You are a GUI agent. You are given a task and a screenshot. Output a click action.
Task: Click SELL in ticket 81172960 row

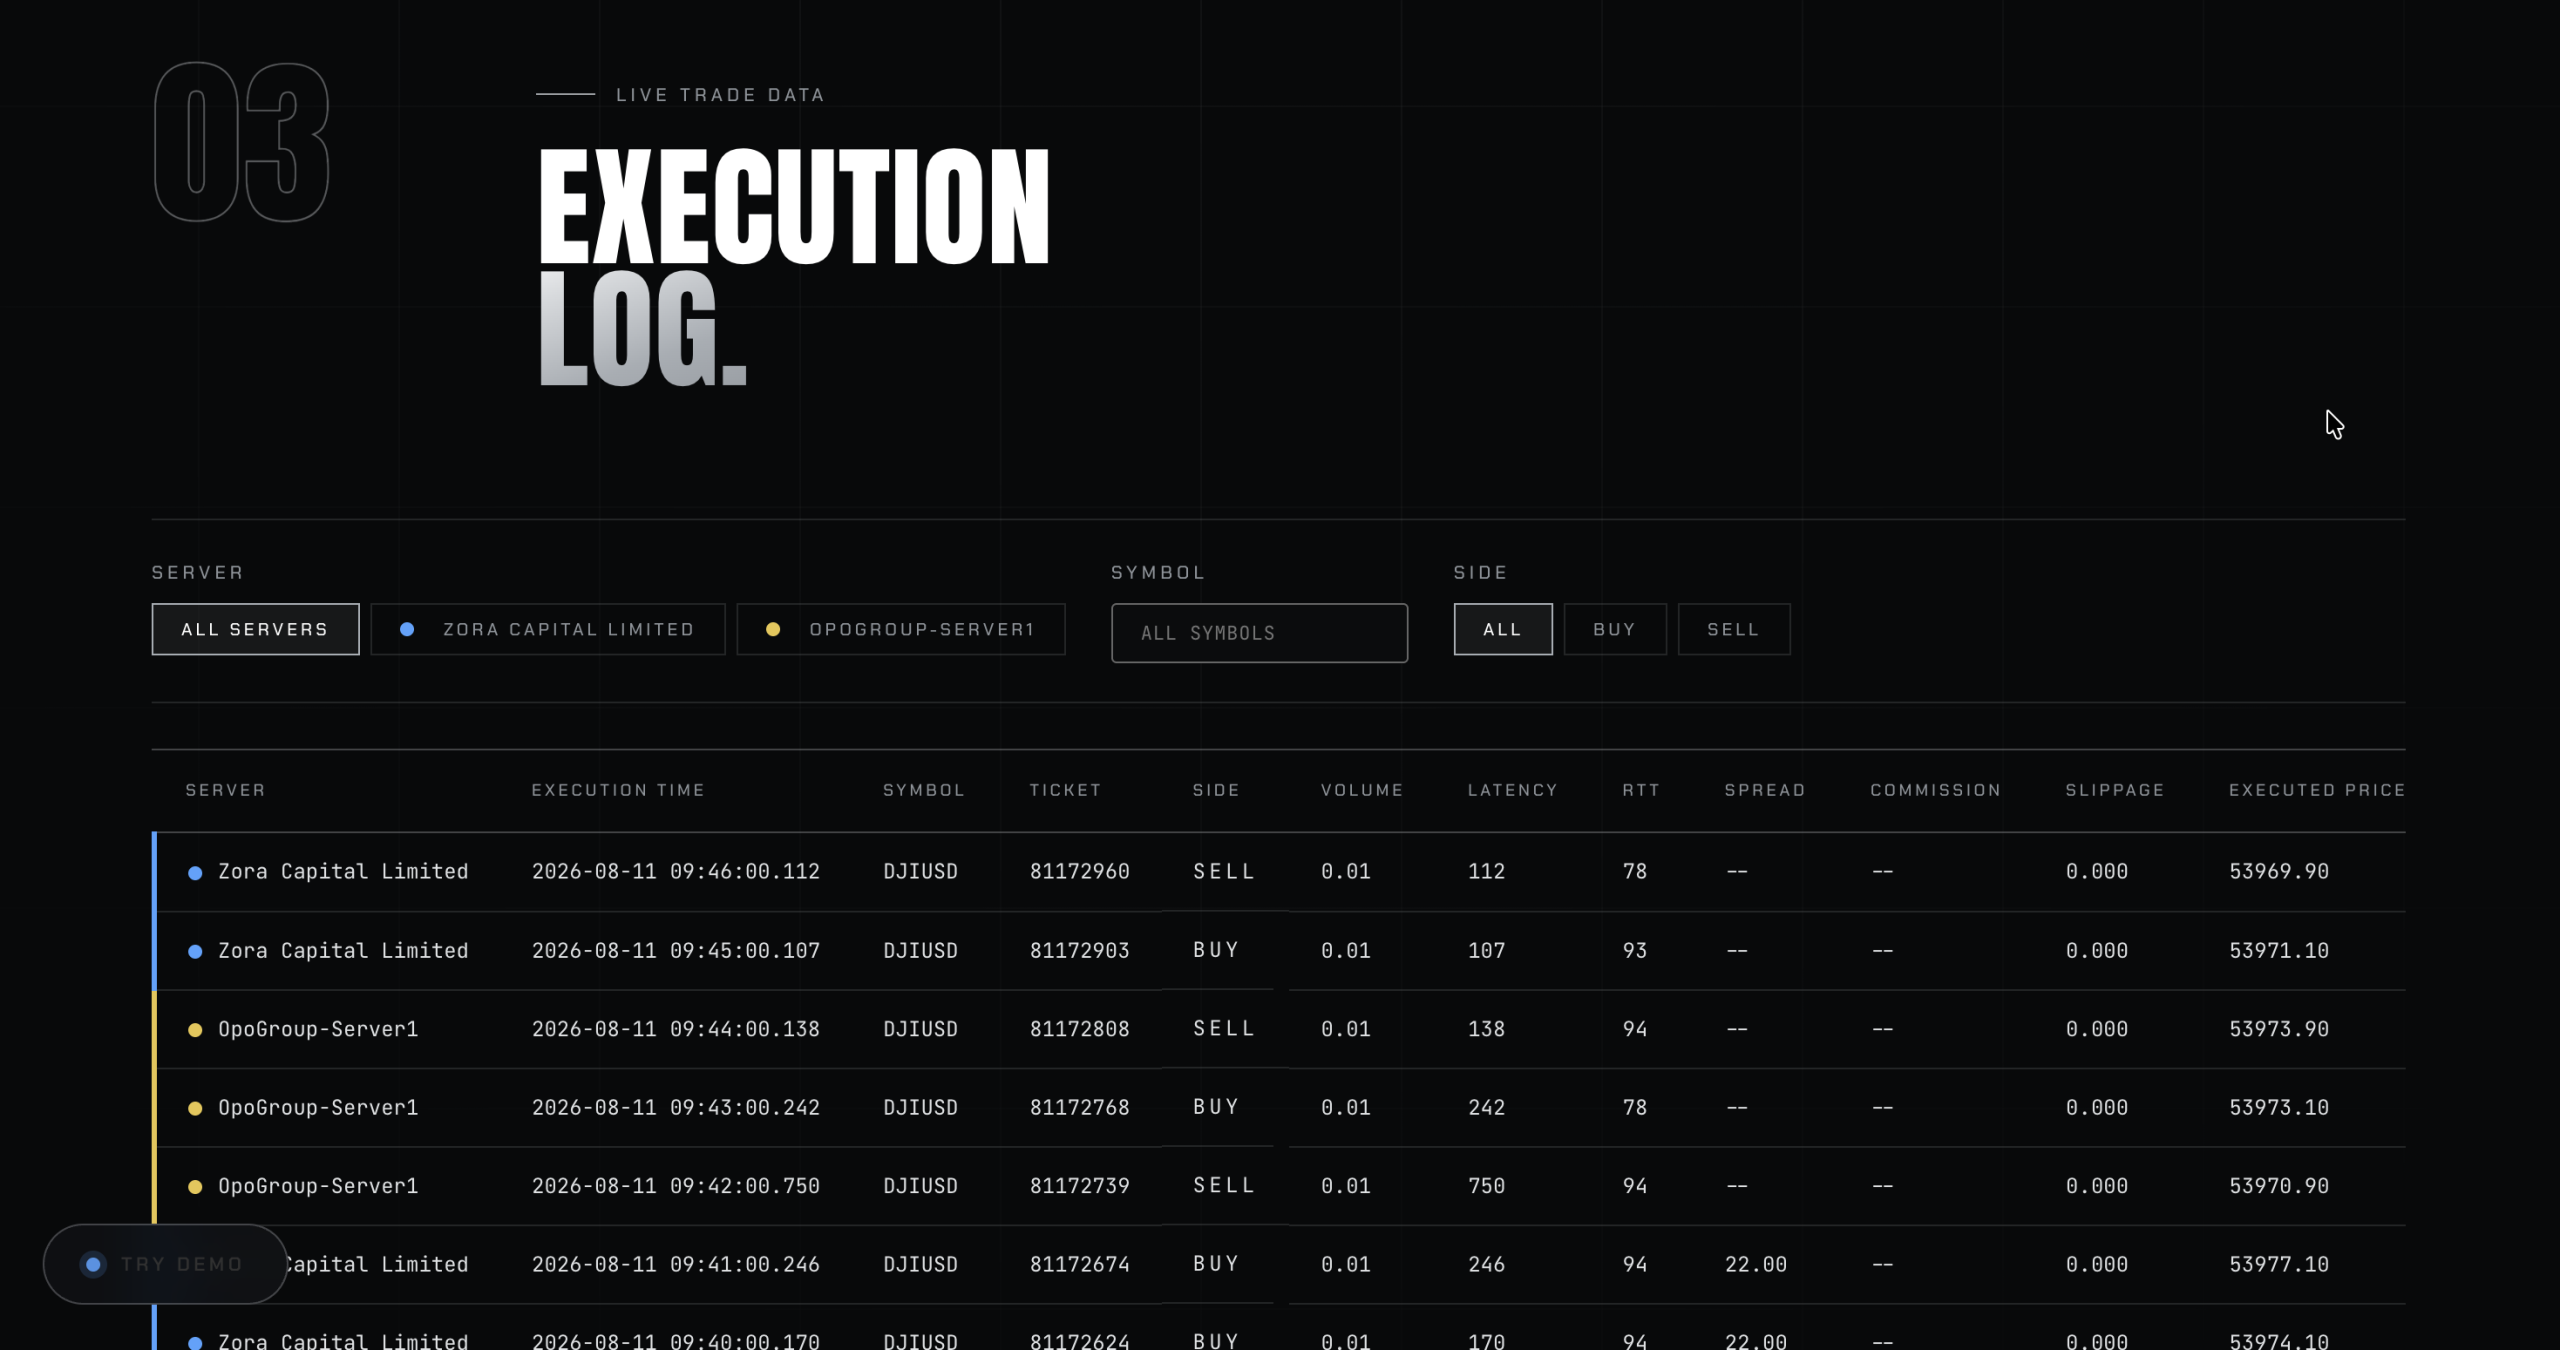[1224, 872]
